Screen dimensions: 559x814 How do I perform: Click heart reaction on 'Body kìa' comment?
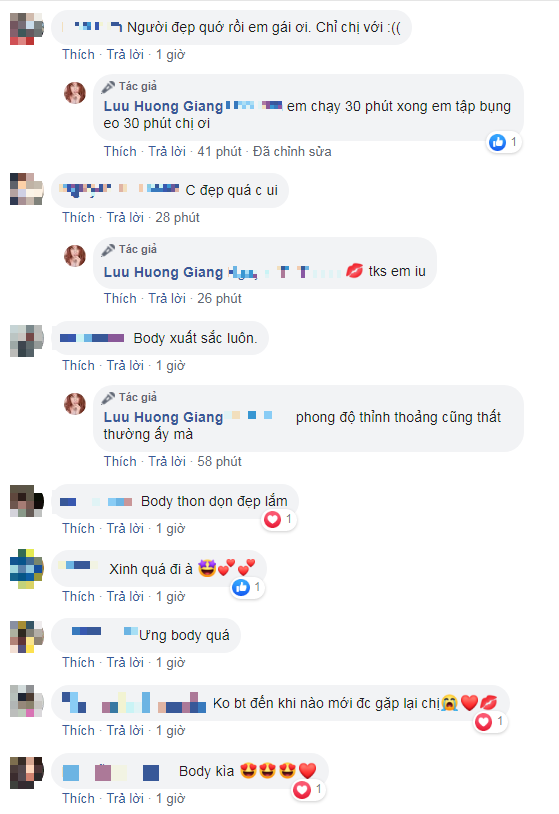[302, 790]
